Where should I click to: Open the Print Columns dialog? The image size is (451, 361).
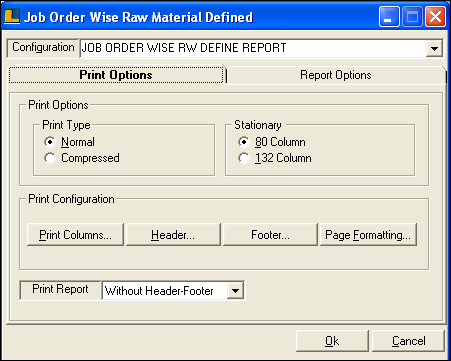(x=75, y=235)
